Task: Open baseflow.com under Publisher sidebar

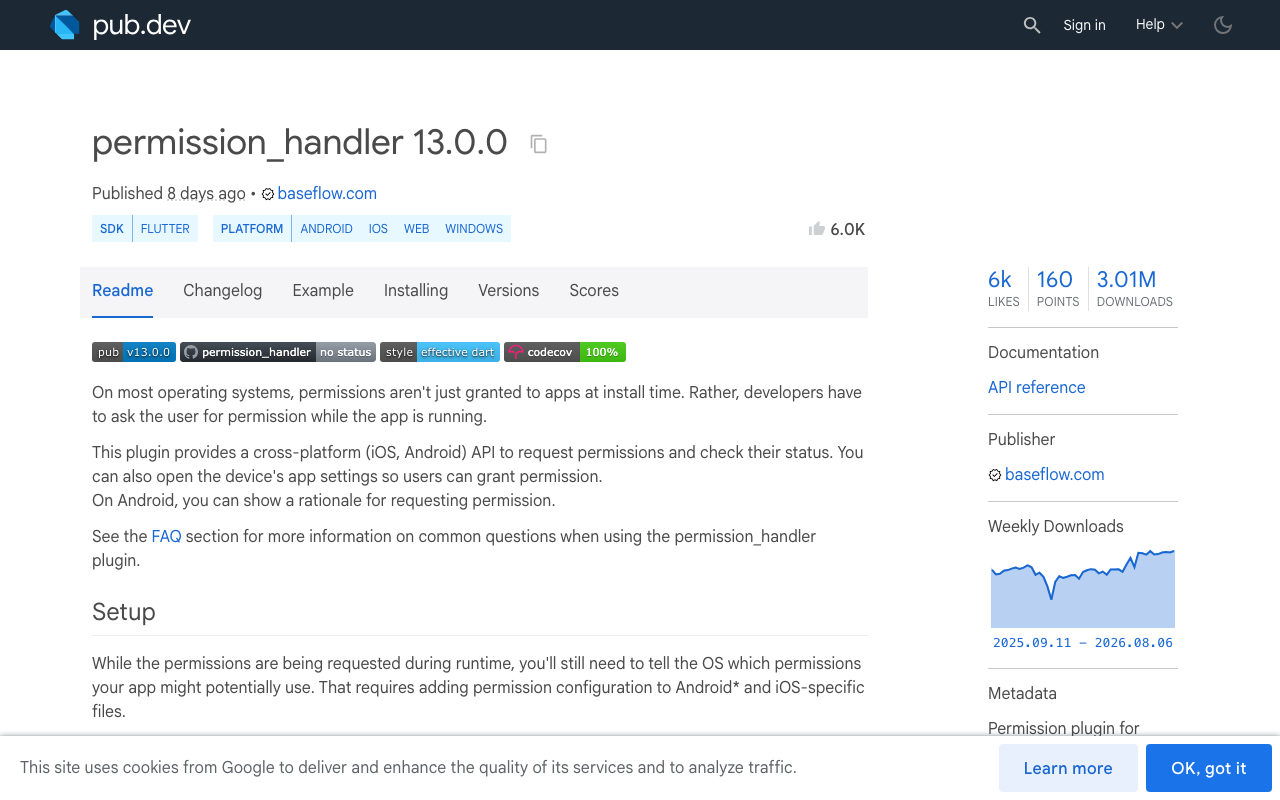Action: (x=1055, y=475)
